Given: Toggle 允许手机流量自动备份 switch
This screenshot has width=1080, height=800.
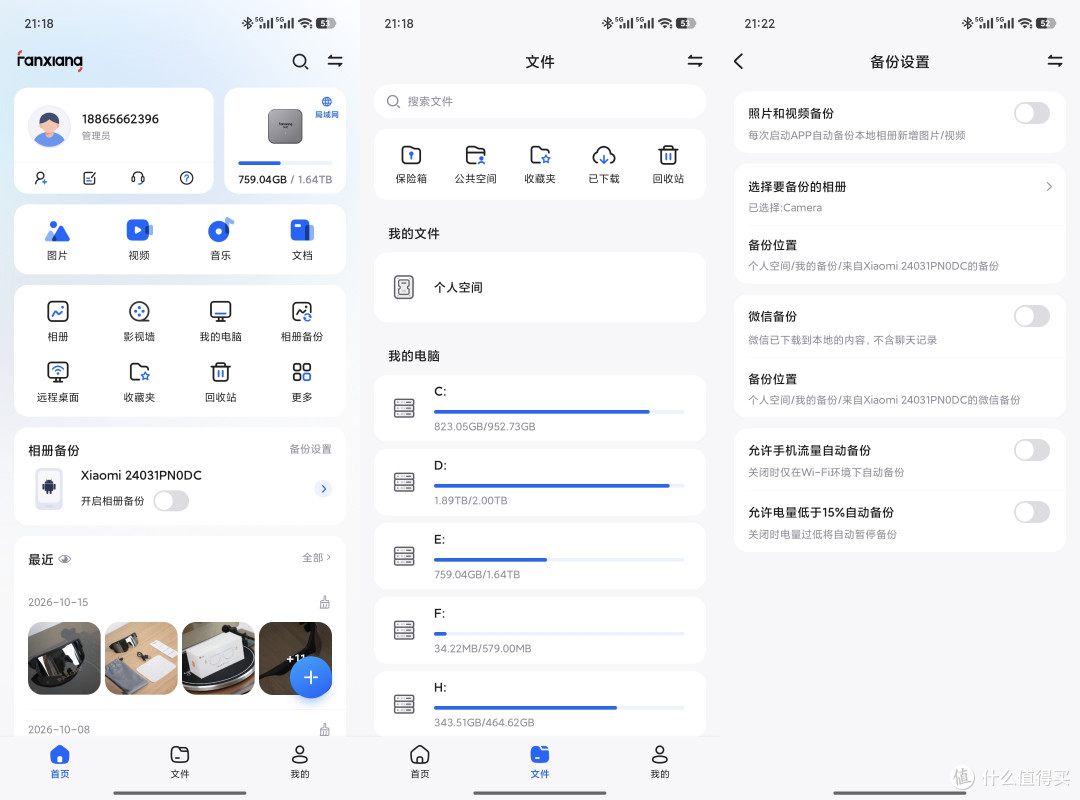Looking at the screenshot, I should [x=1032, y=450].
